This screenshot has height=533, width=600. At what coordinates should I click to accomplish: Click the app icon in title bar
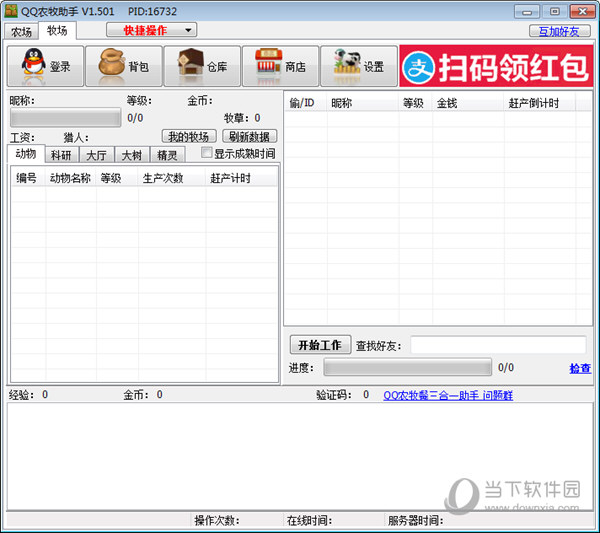pos(11,11)
